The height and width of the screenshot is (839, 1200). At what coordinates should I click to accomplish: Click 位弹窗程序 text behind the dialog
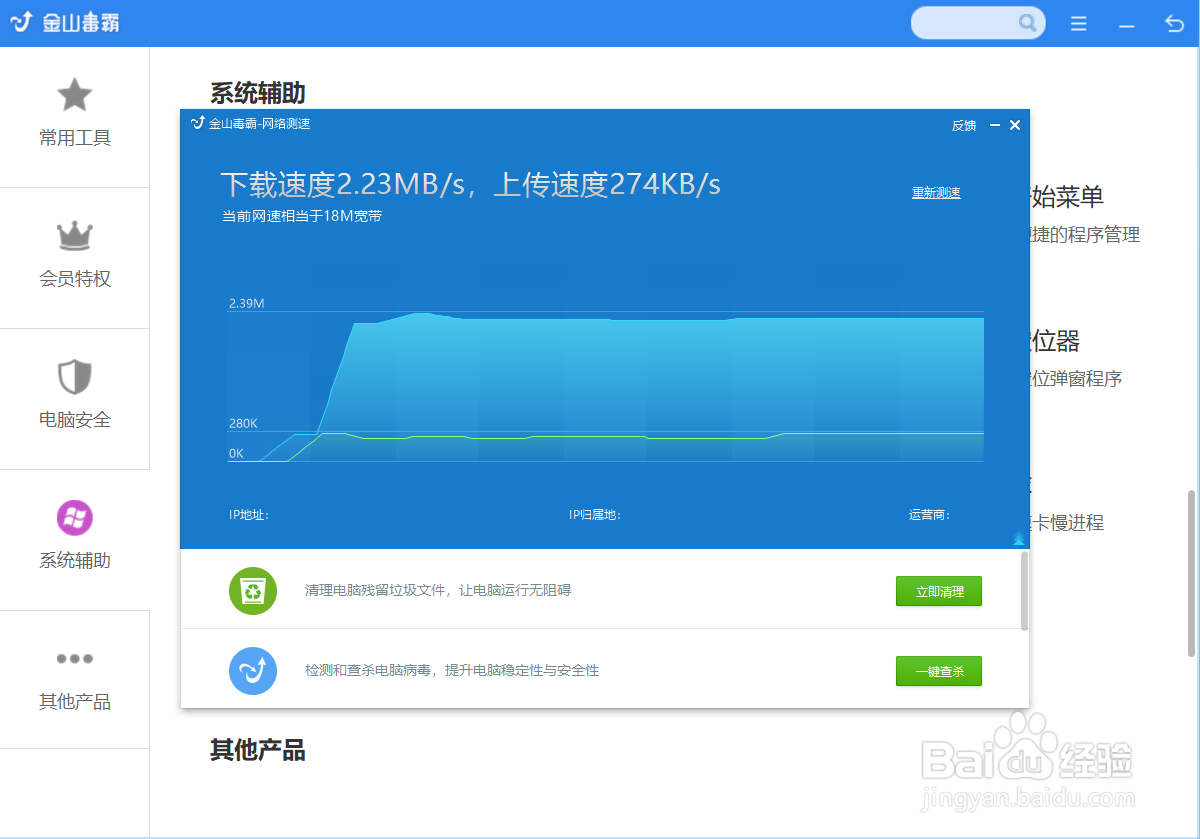(x=1076, y=379)
